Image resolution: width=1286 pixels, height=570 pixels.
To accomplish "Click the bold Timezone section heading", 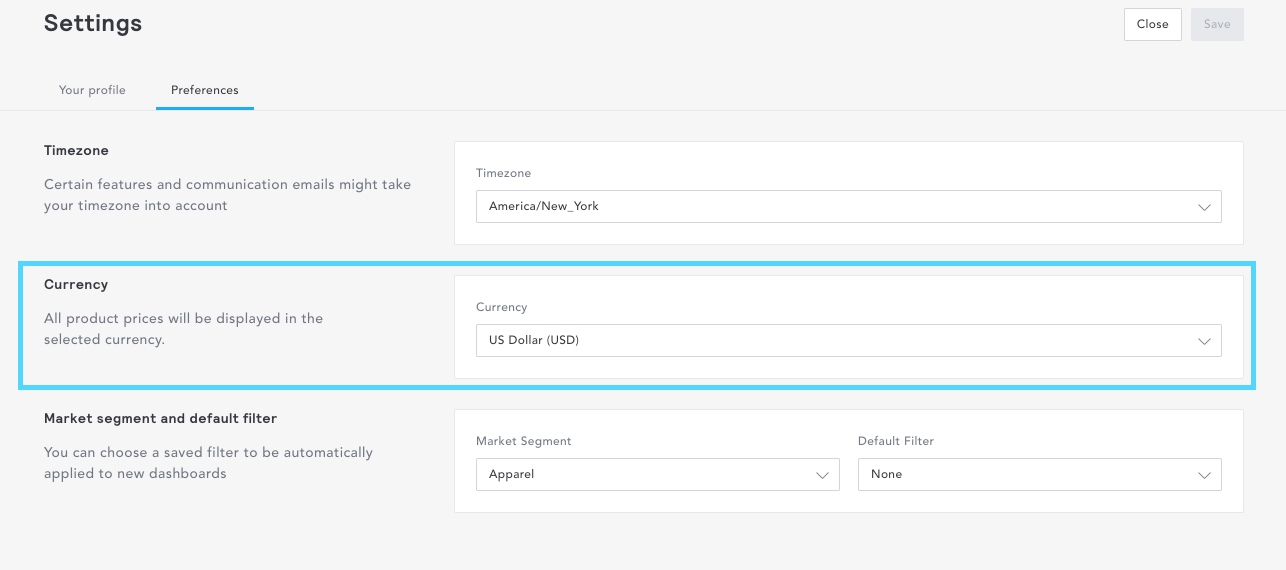I will pos(76,150).
